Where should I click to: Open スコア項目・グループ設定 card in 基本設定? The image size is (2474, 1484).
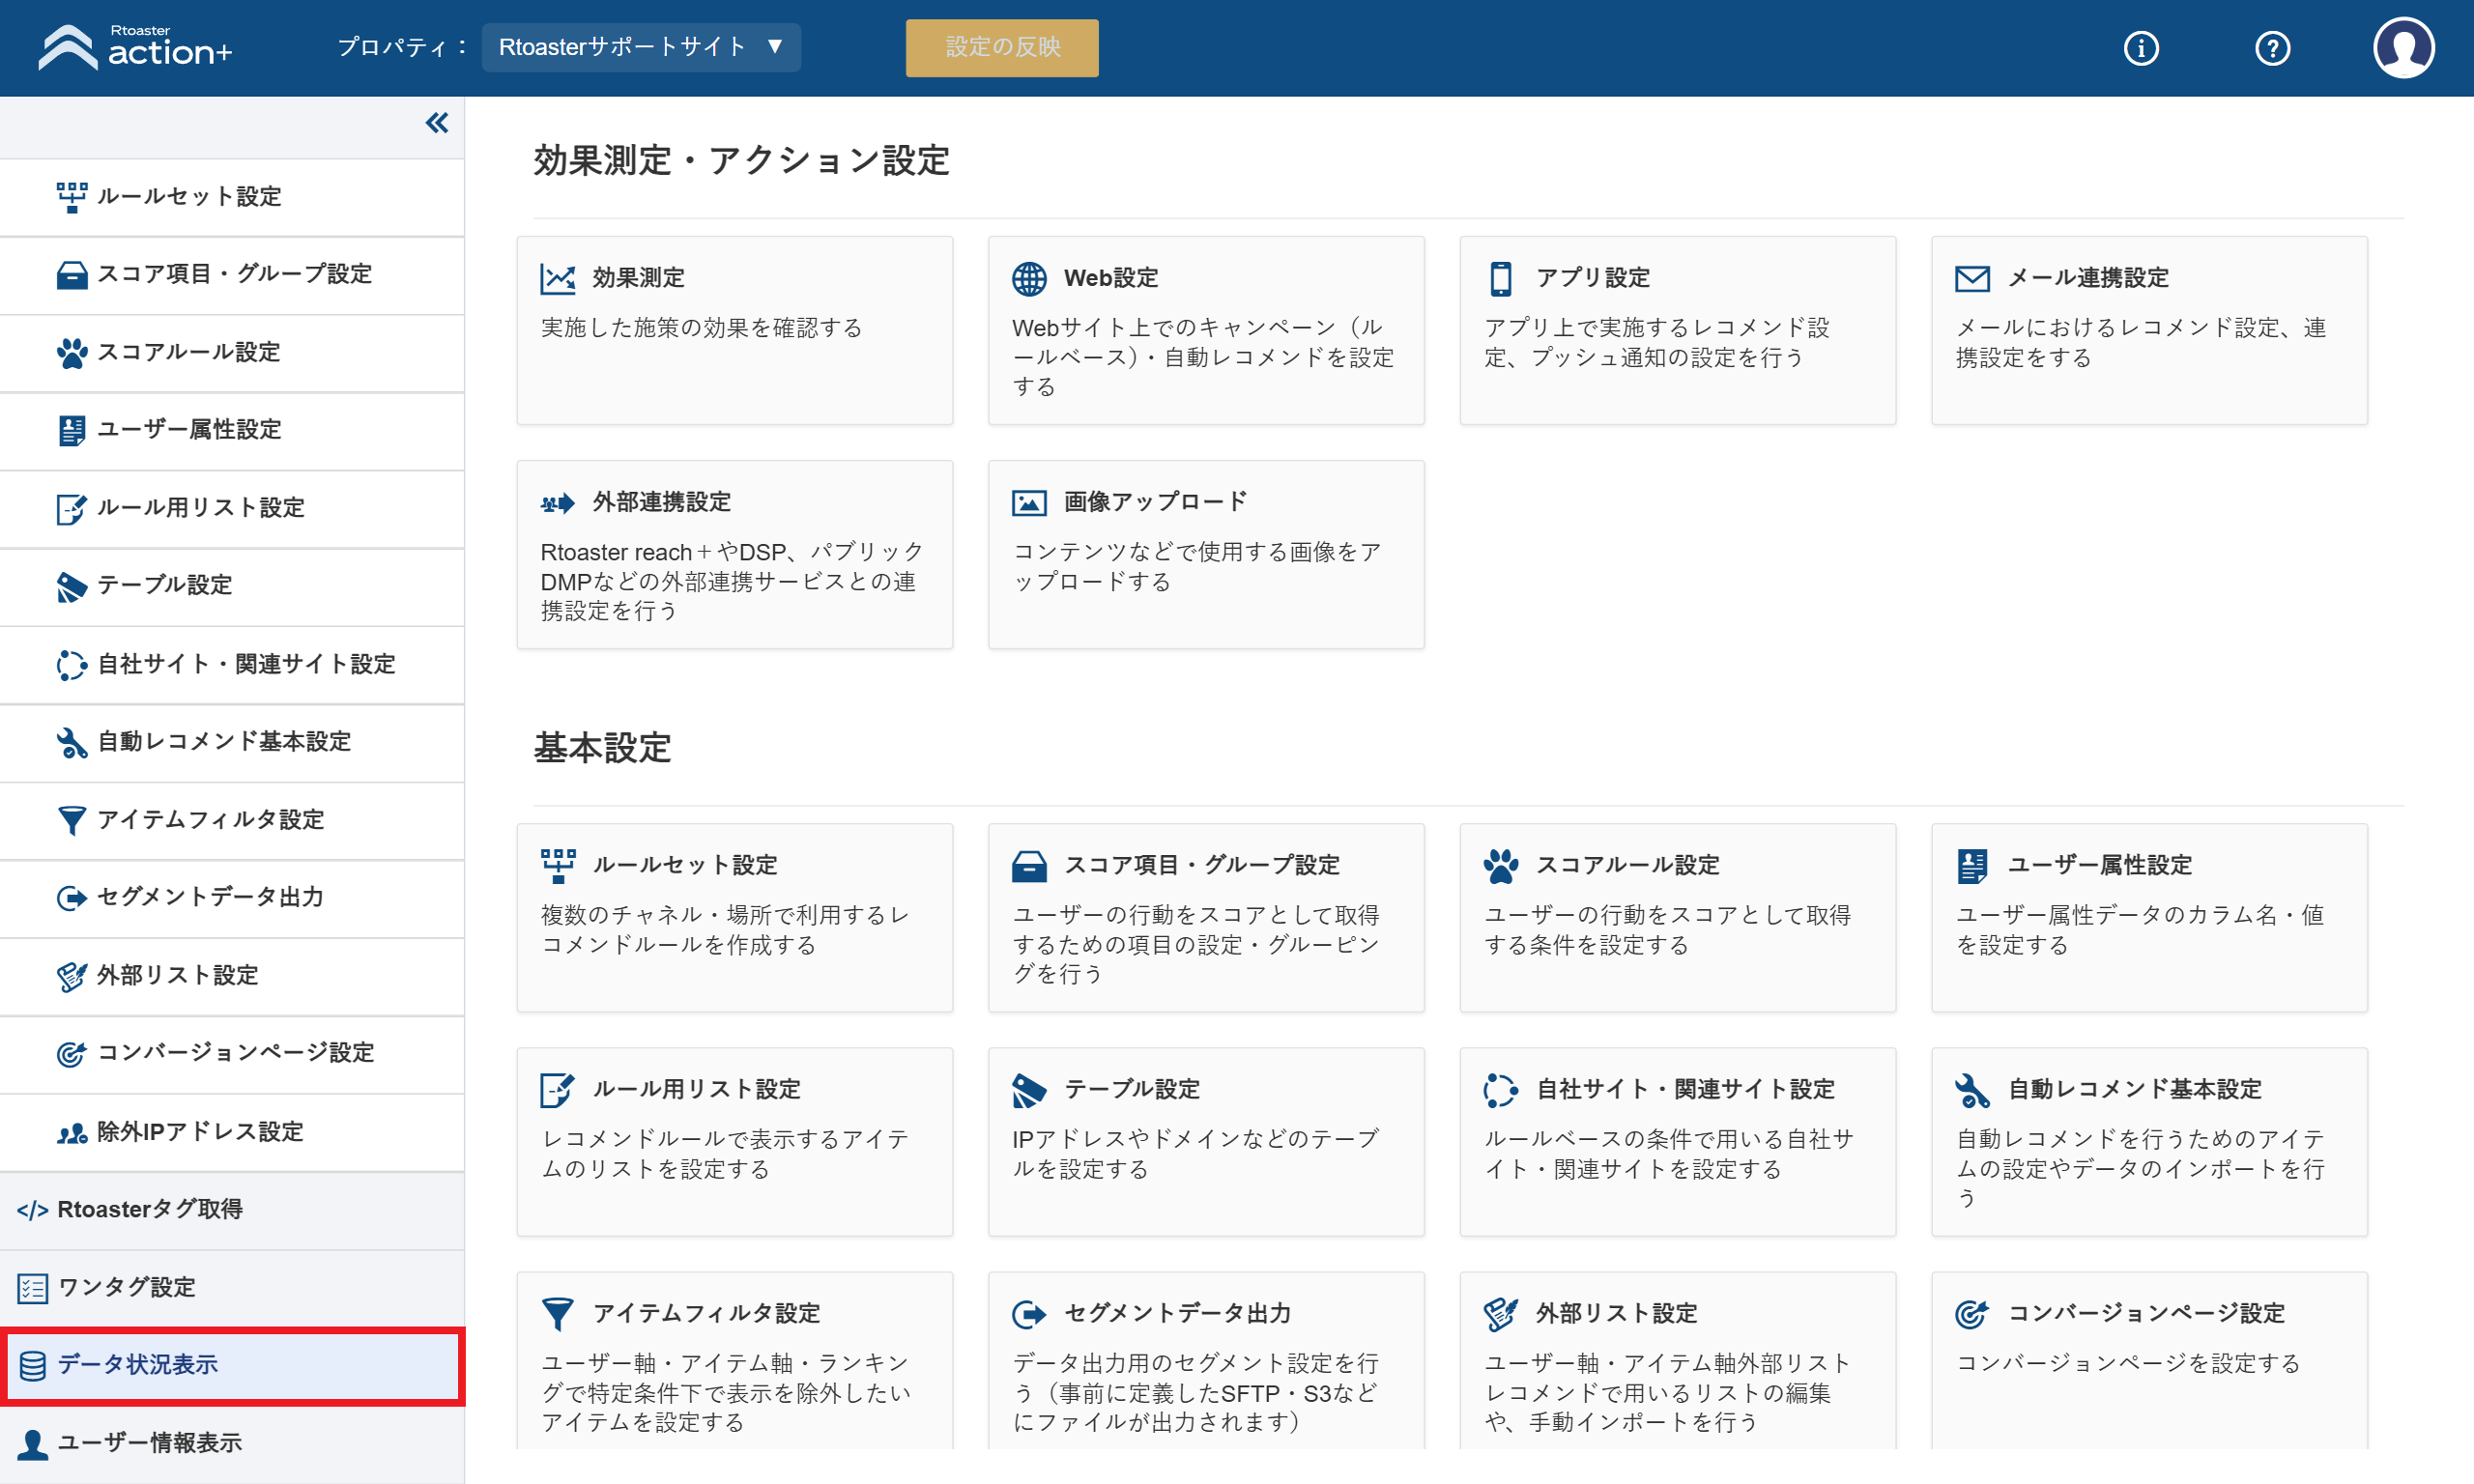1206,918
